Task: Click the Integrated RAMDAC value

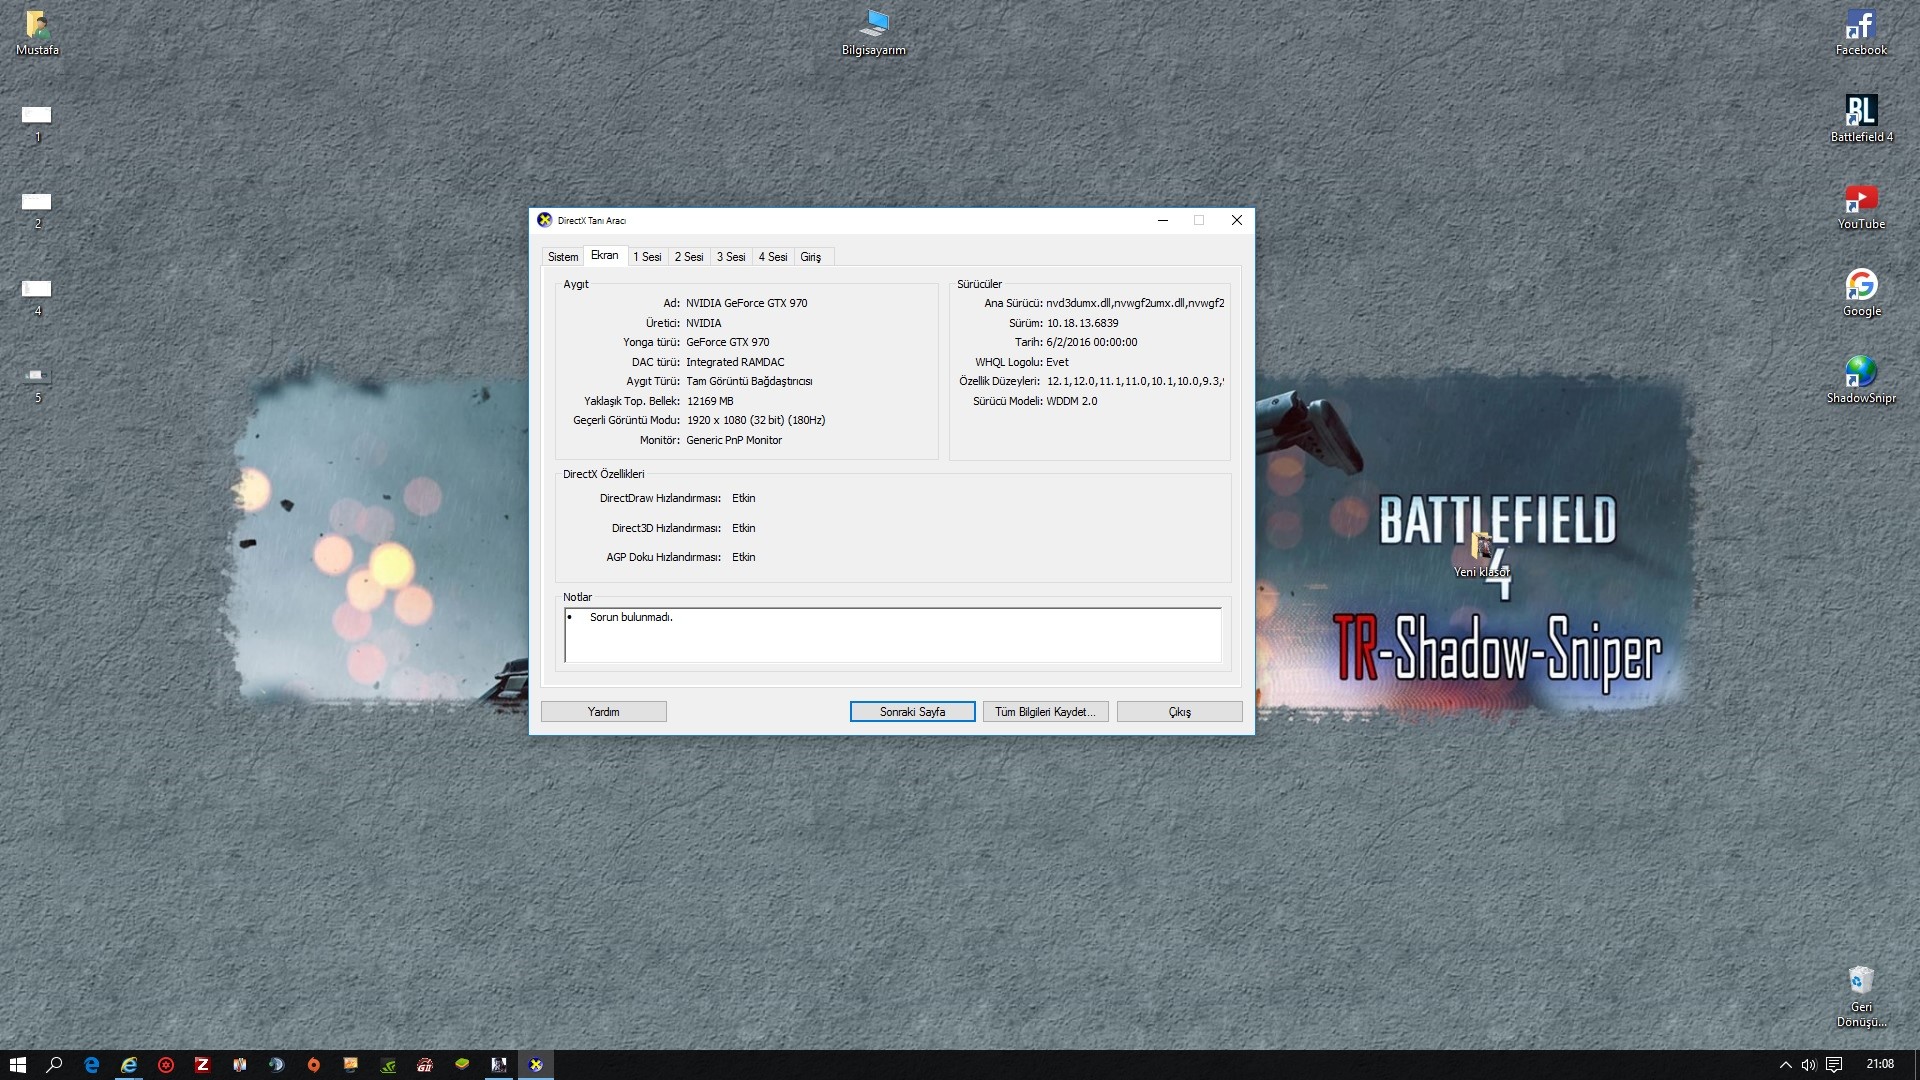Action: tap(735, 362)
